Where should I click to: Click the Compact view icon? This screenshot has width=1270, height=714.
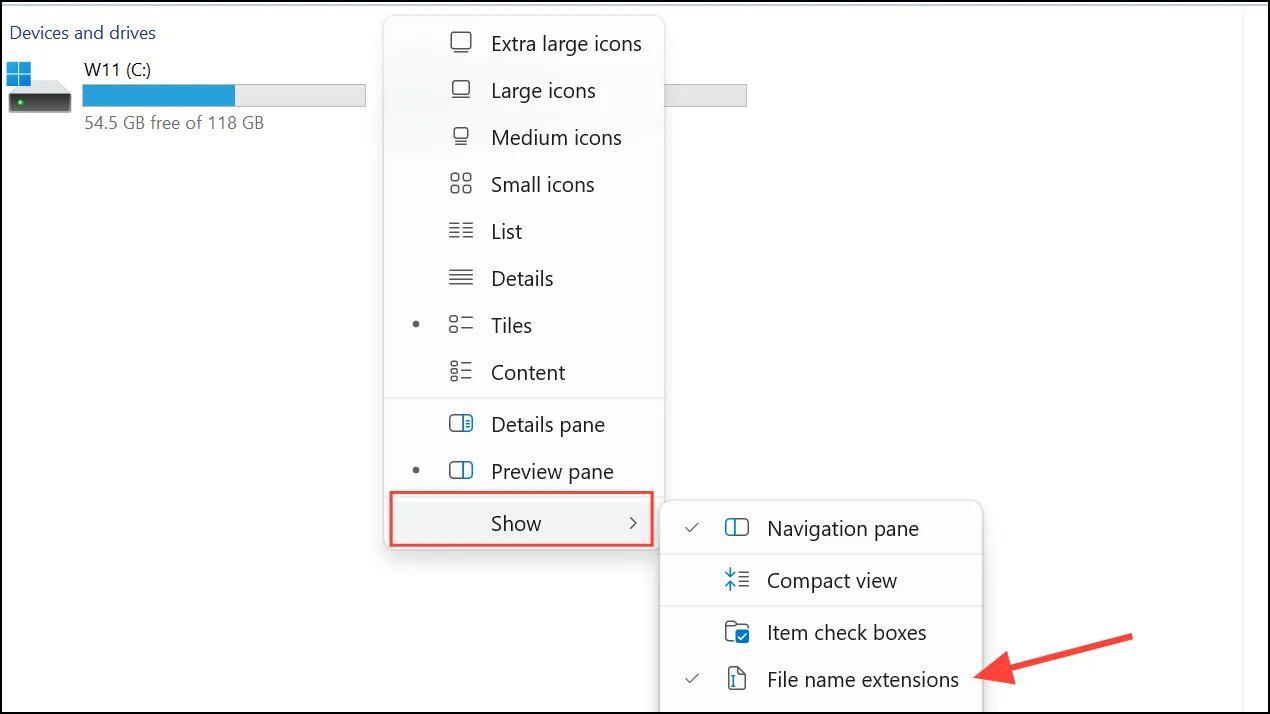coord(737,580)
